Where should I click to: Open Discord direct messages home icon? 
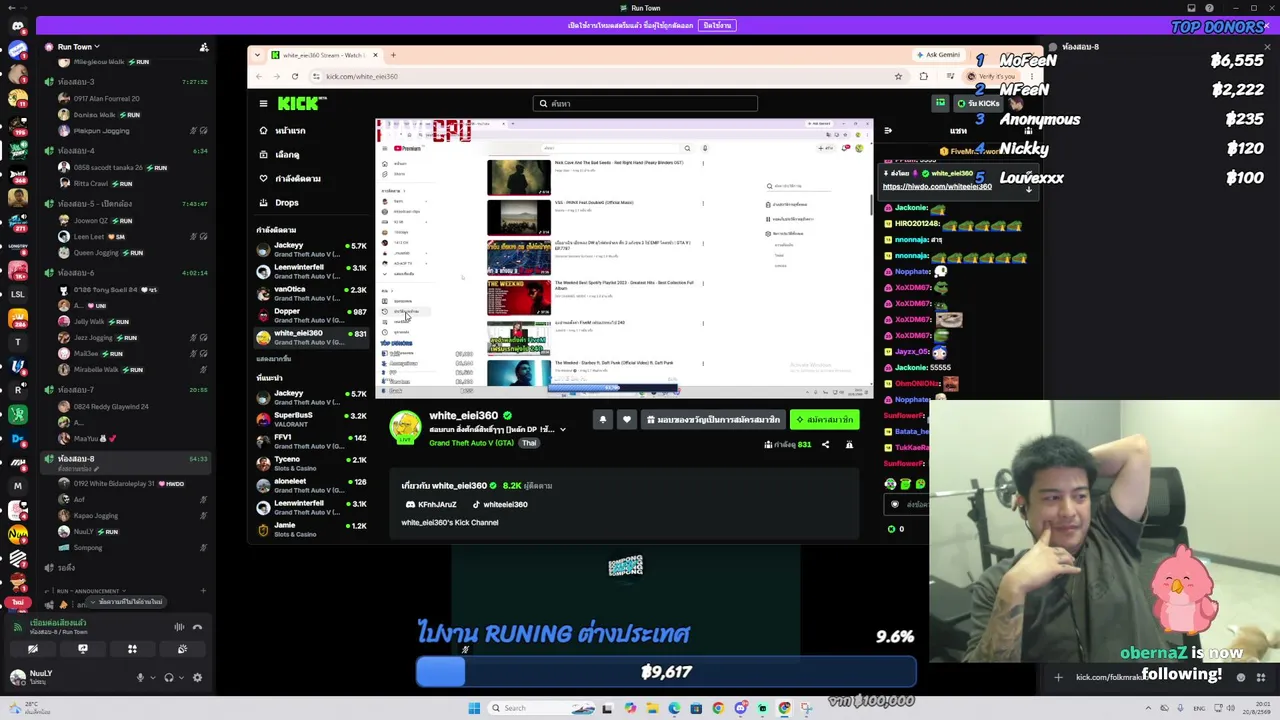click(17, 24)
